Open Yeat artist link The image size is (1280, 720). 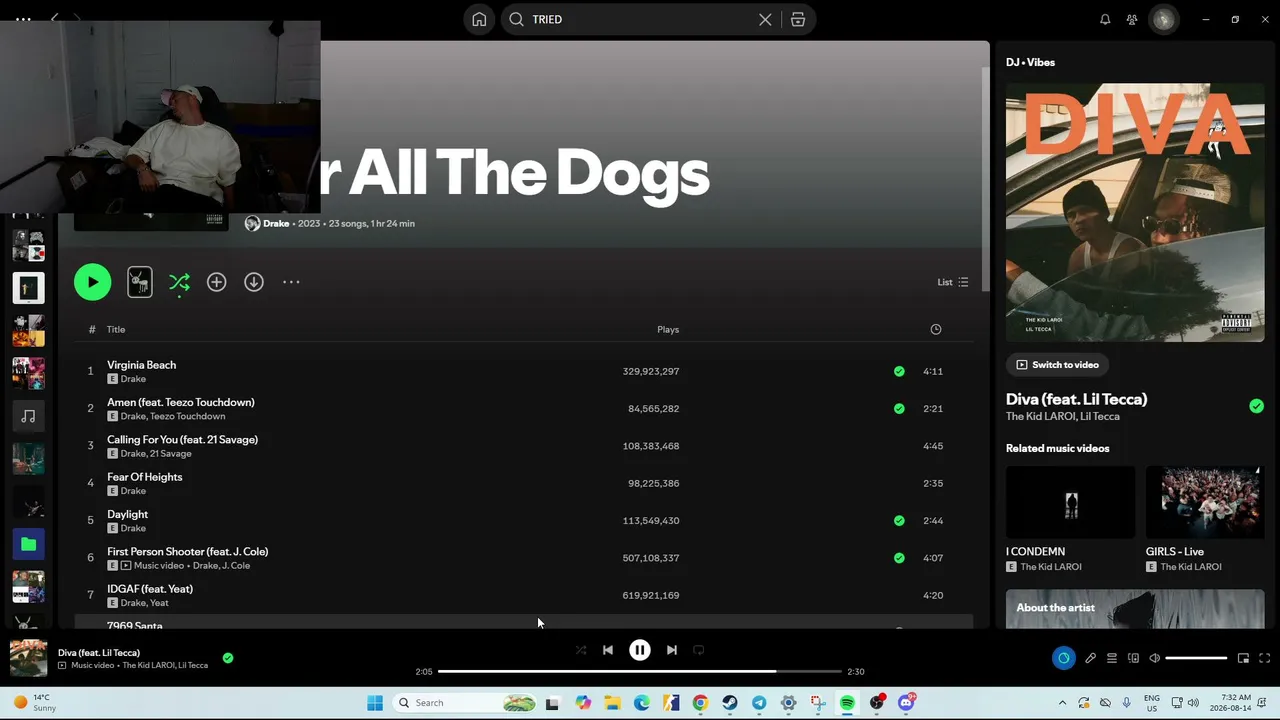pyautogui.click(x=158, y=603)
